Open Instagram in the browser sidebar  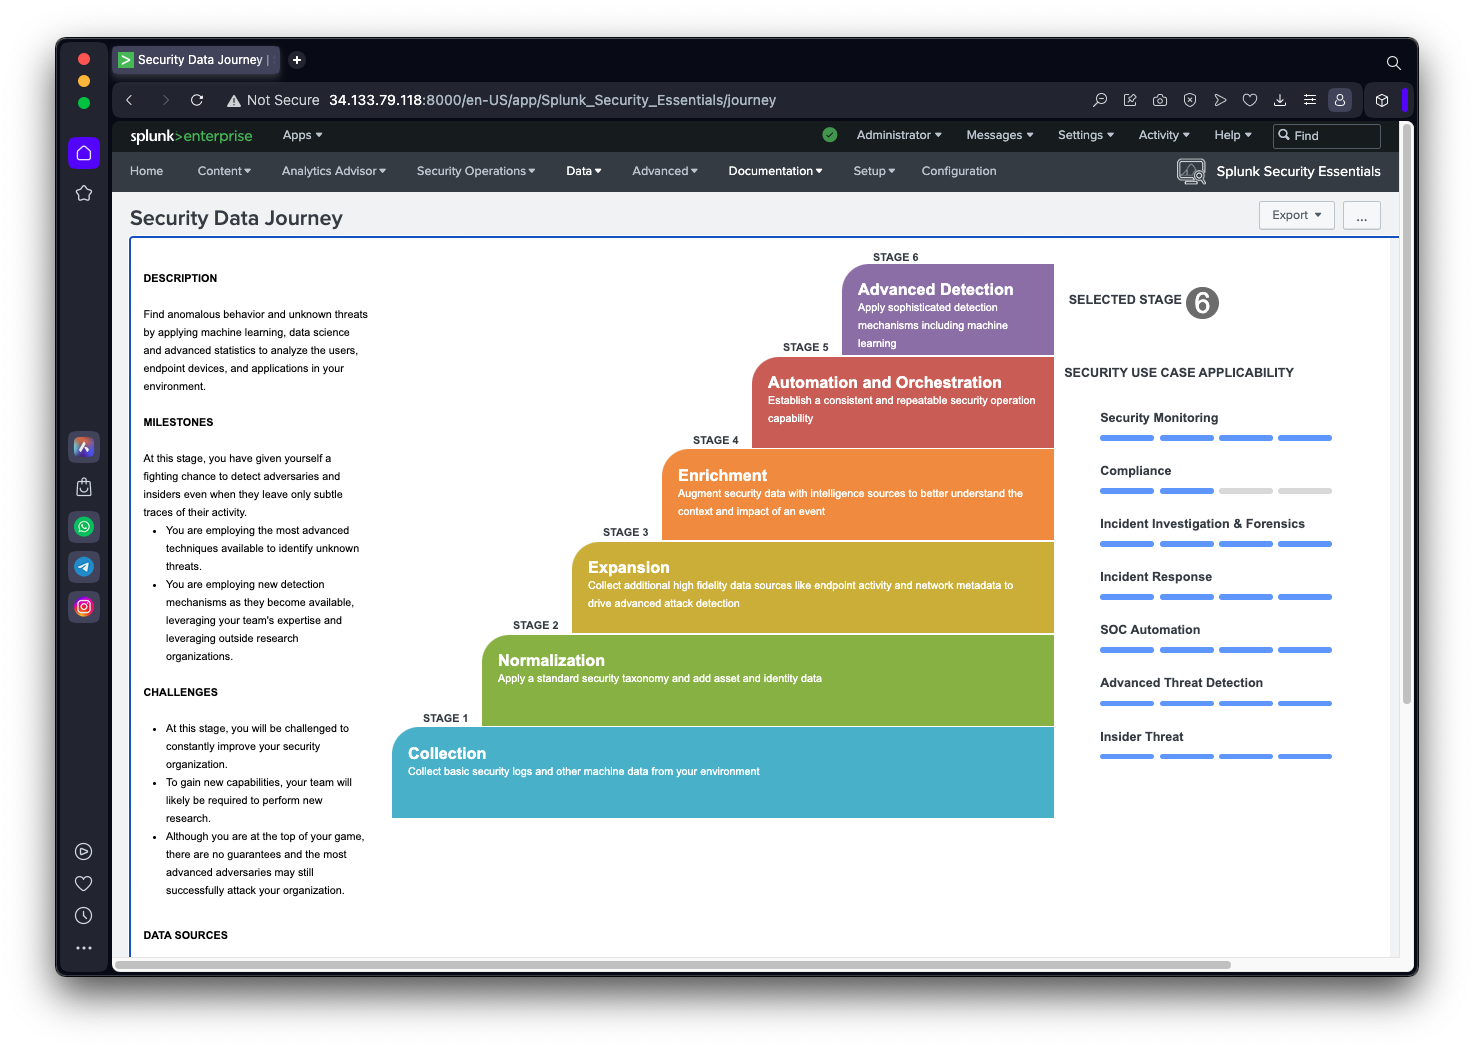[x=84, y=607]
